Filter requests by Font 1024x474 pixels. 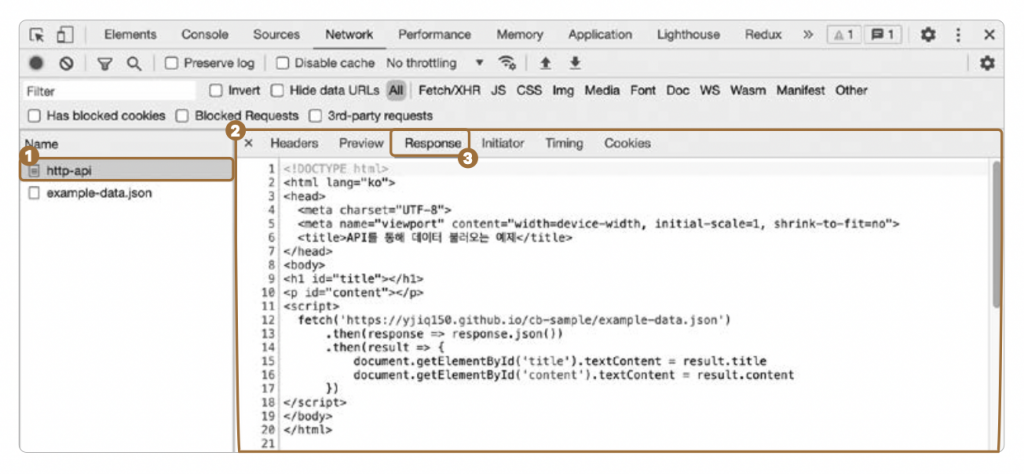[643, 91]
